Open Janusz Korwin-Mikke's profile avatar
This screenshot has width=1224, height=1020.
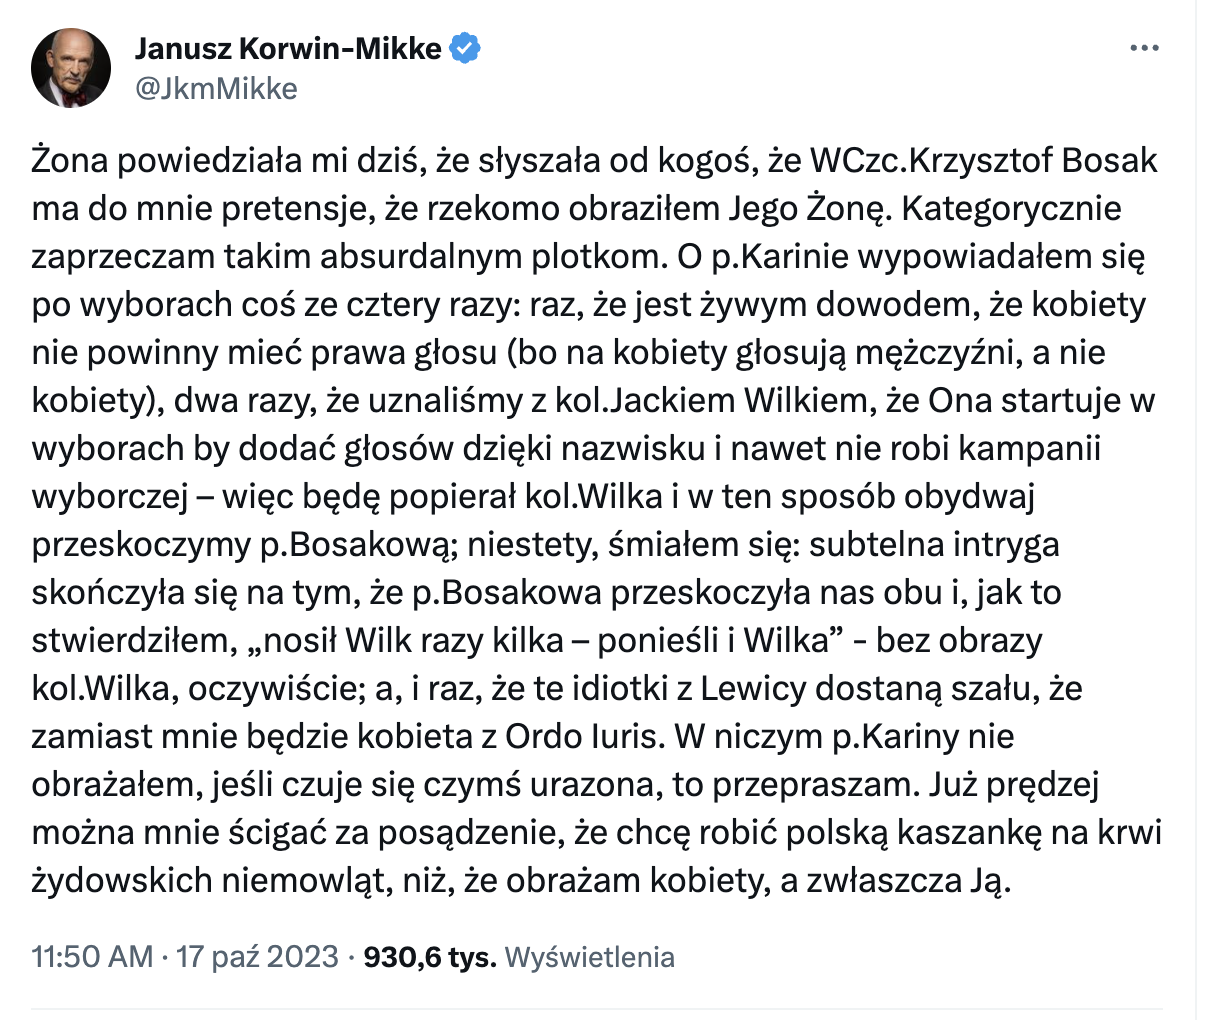coord(71,68)
